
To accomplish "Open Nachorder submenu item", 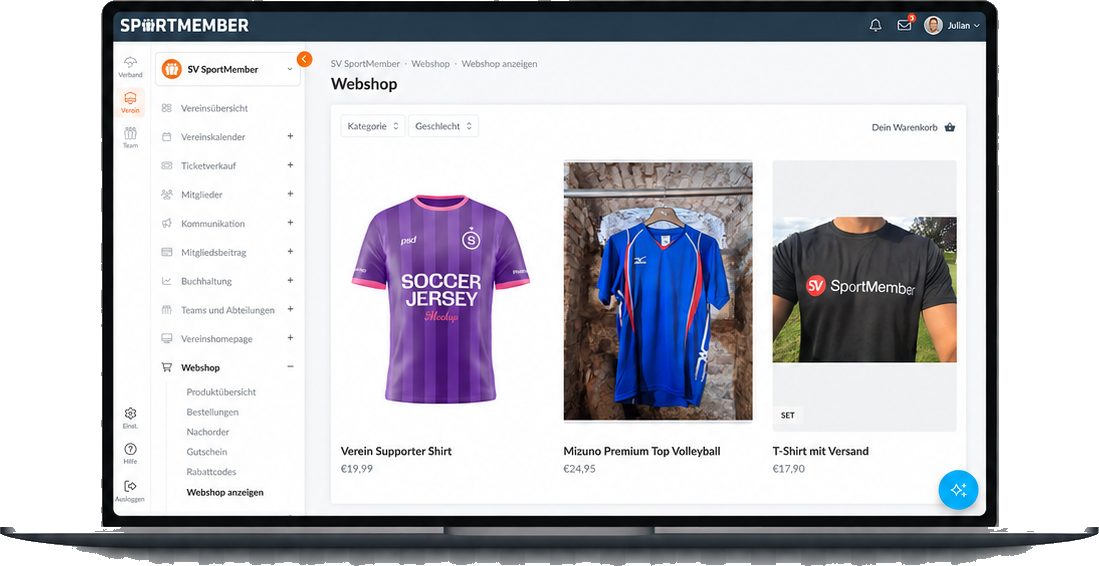I will (208, 432).
